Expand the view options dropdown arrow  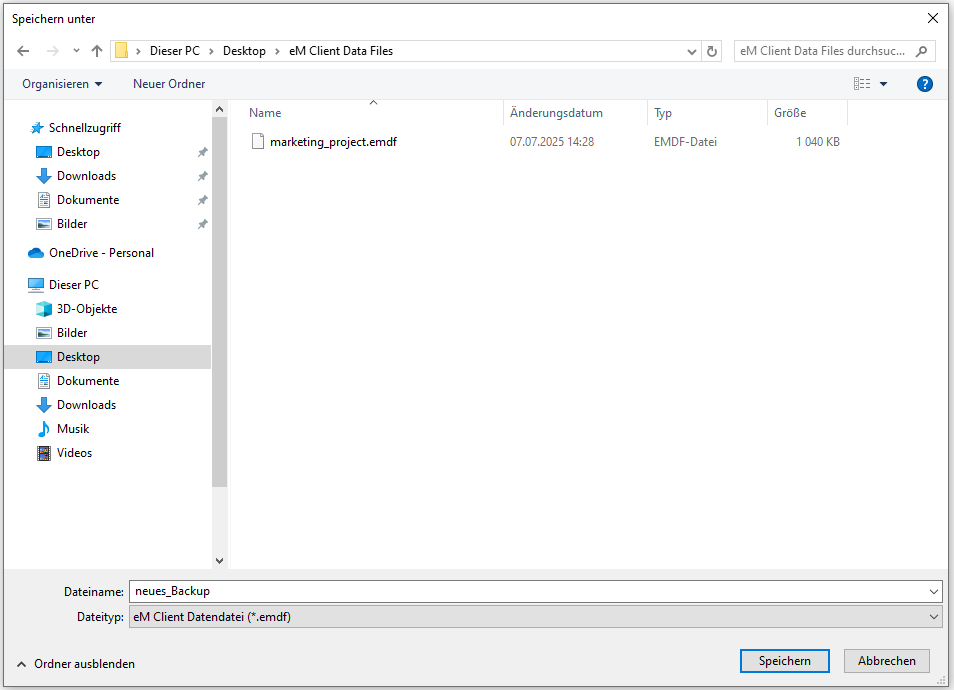click(x=883, y=84)
